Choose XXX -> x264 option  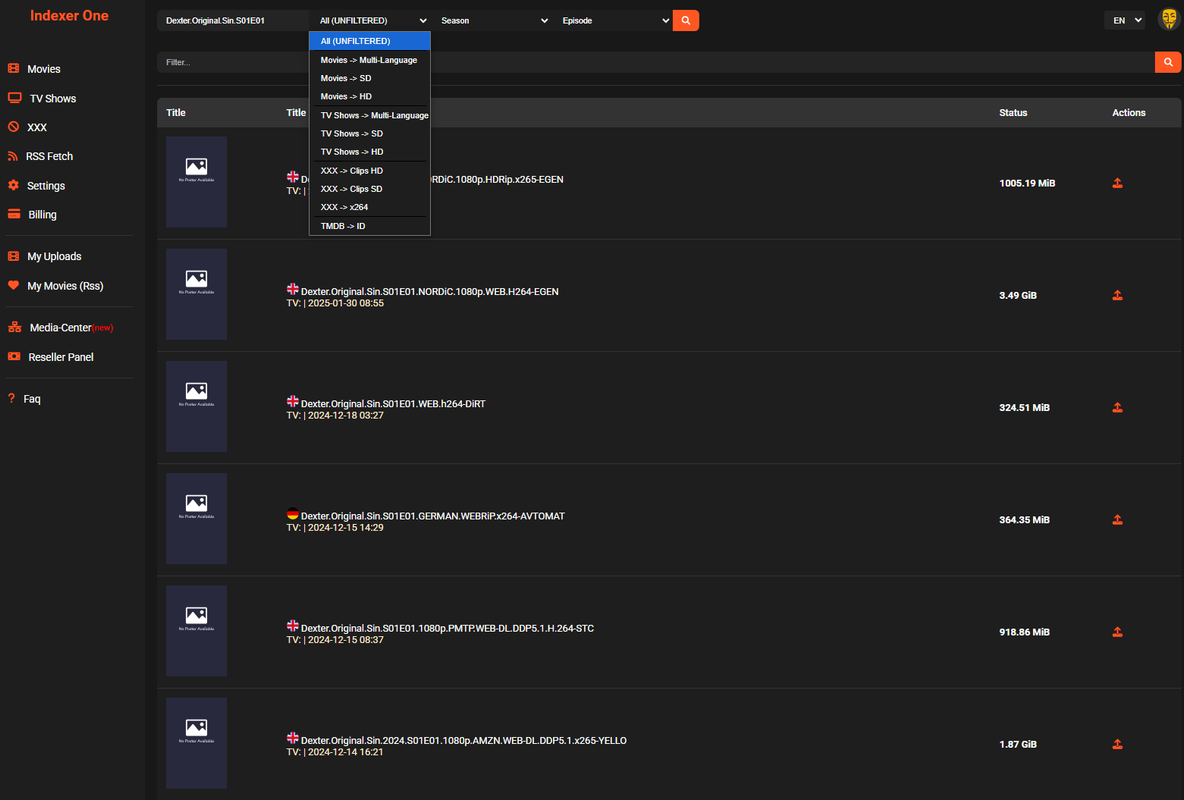[x=370, y=206]
